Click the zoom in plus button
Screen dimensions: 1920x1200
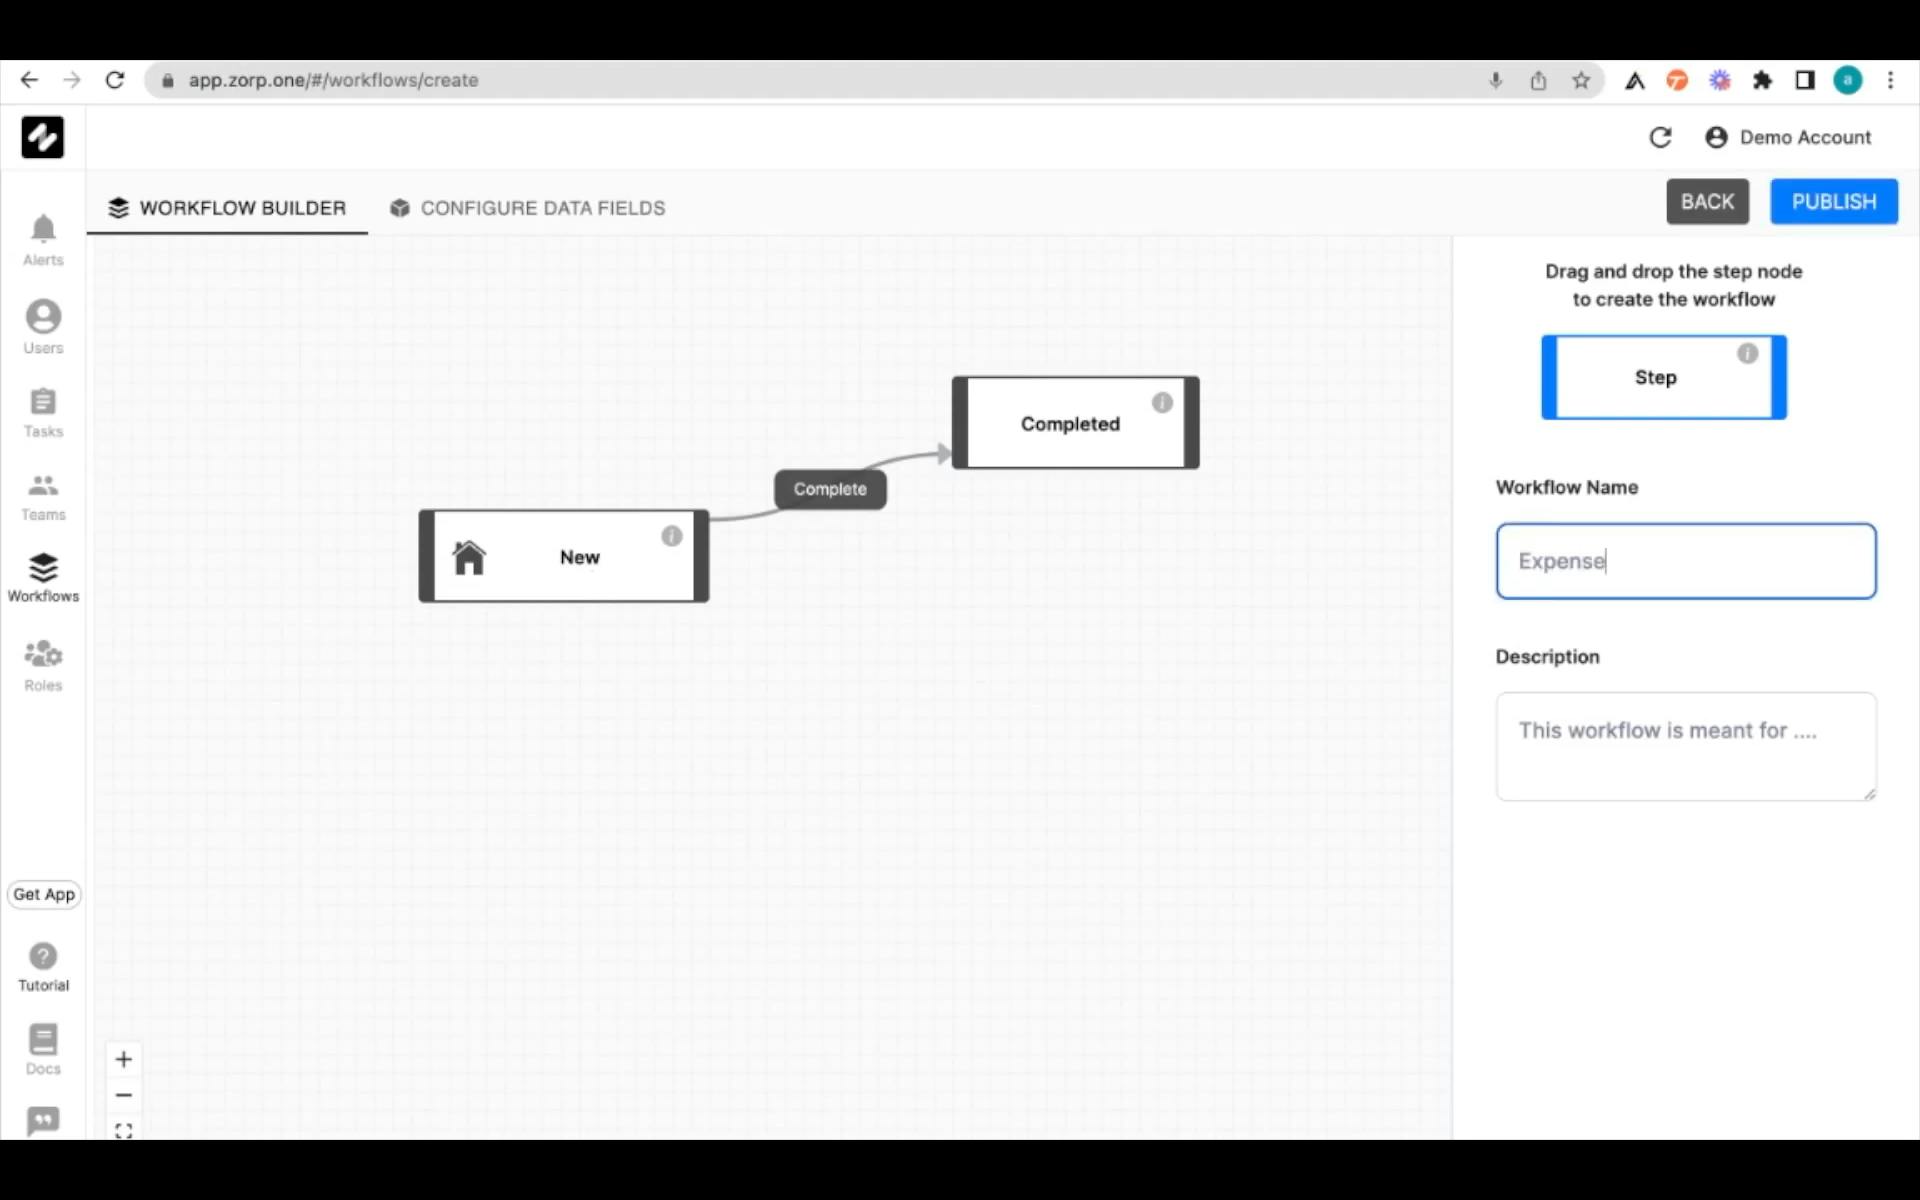[x=124, y=1059]
